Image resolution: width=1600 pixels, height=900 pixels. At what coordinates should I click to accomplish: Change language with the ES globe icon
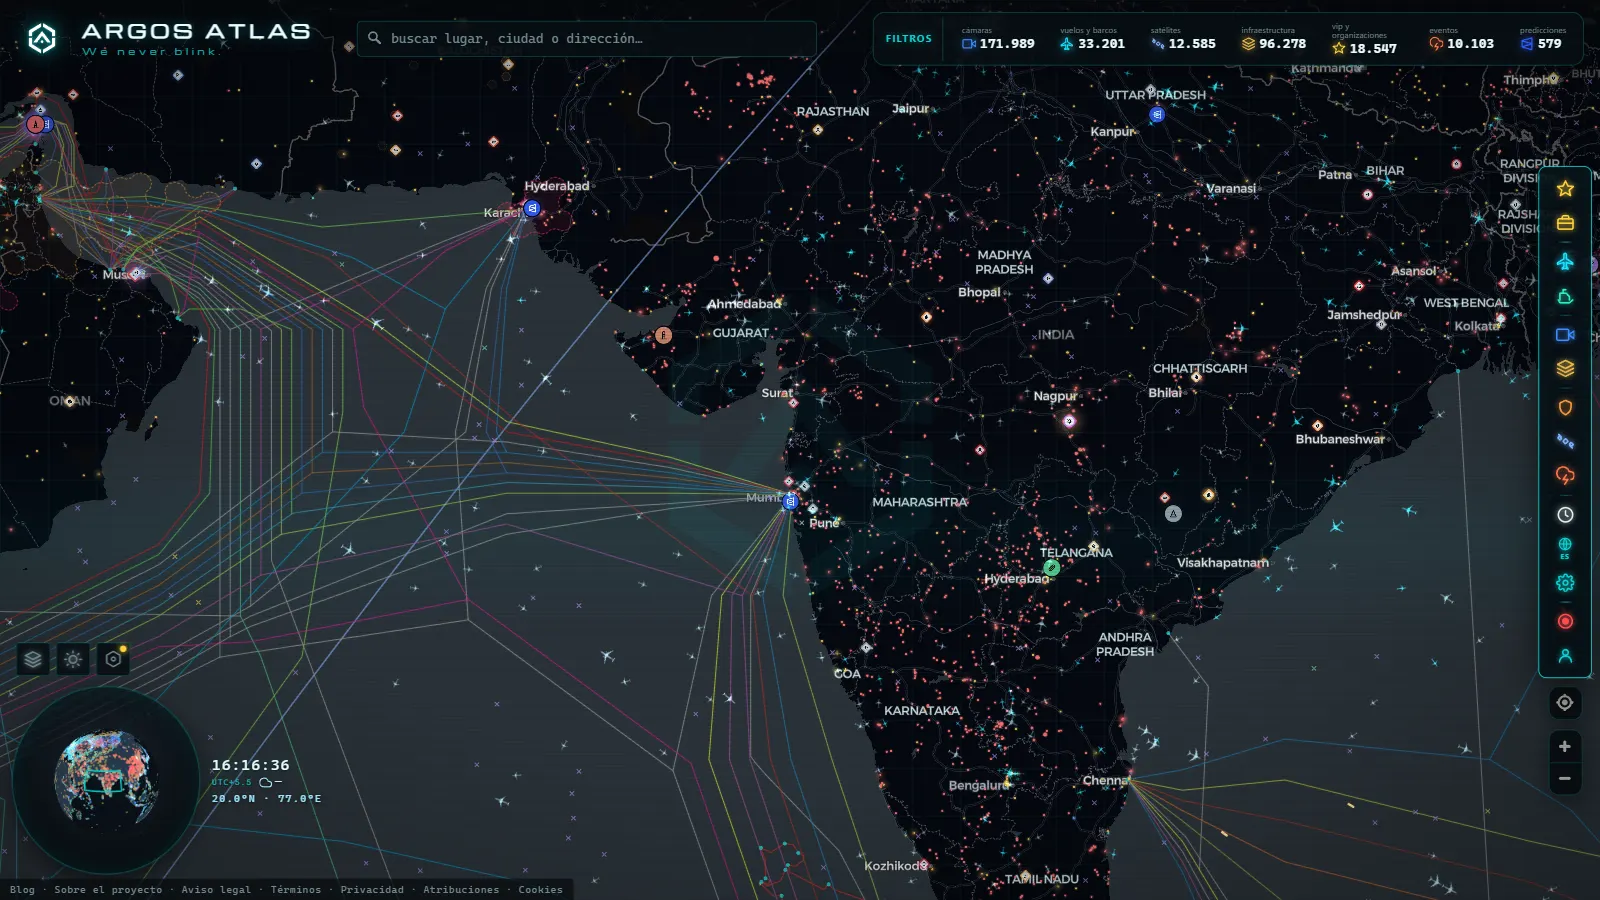coord(1565,548)
